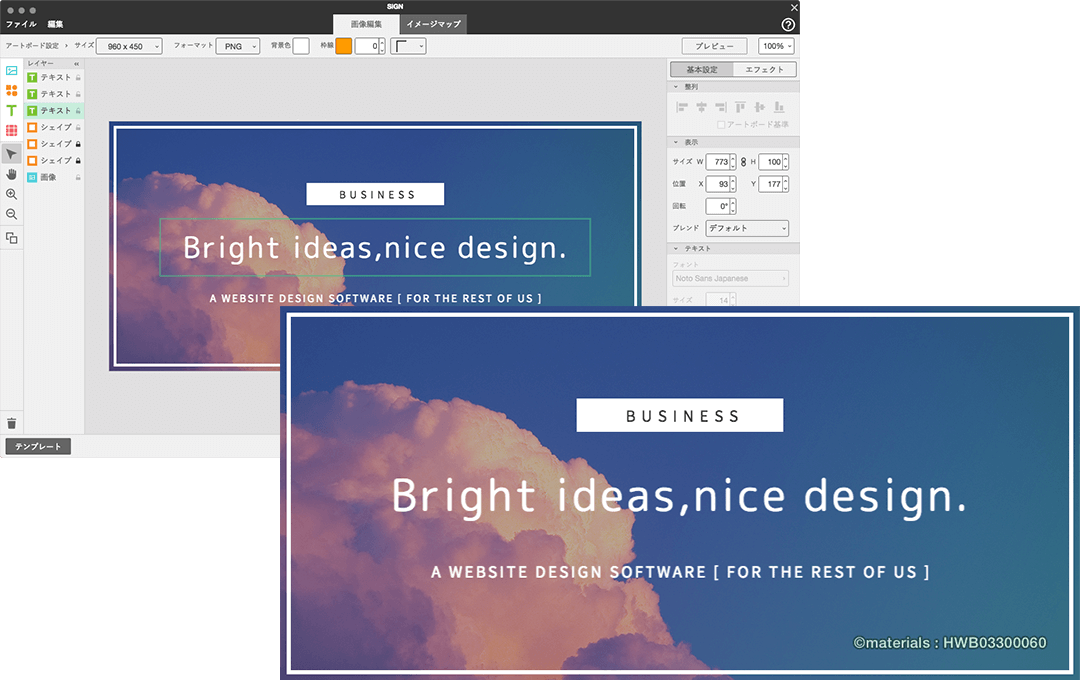Screen dimensions: 1080x680
Task: Switch to the 画像編集 tab
Action: tap(366, 24)
